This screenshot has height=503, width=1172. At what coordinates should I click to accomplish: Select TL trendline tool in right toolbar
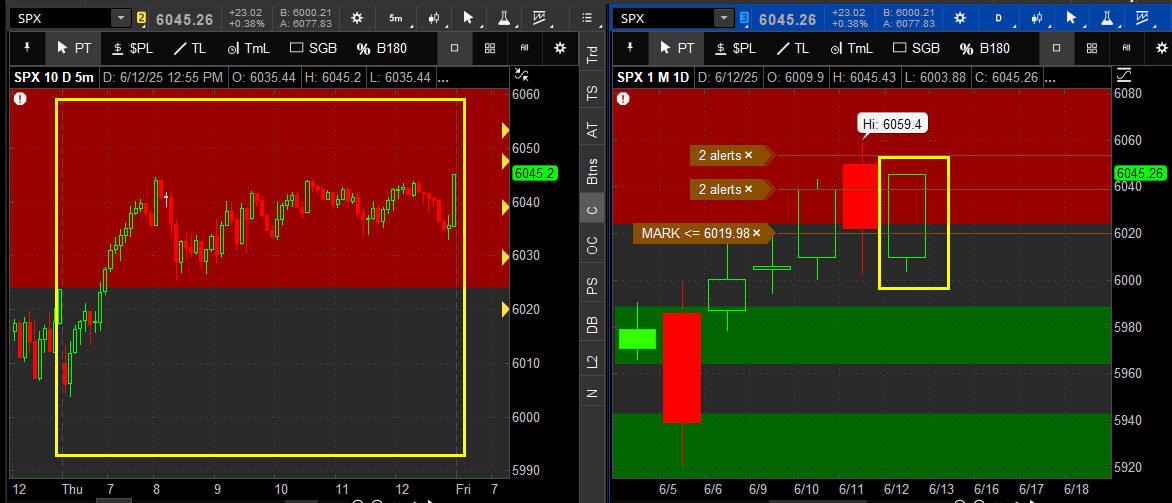coord(792,48)
